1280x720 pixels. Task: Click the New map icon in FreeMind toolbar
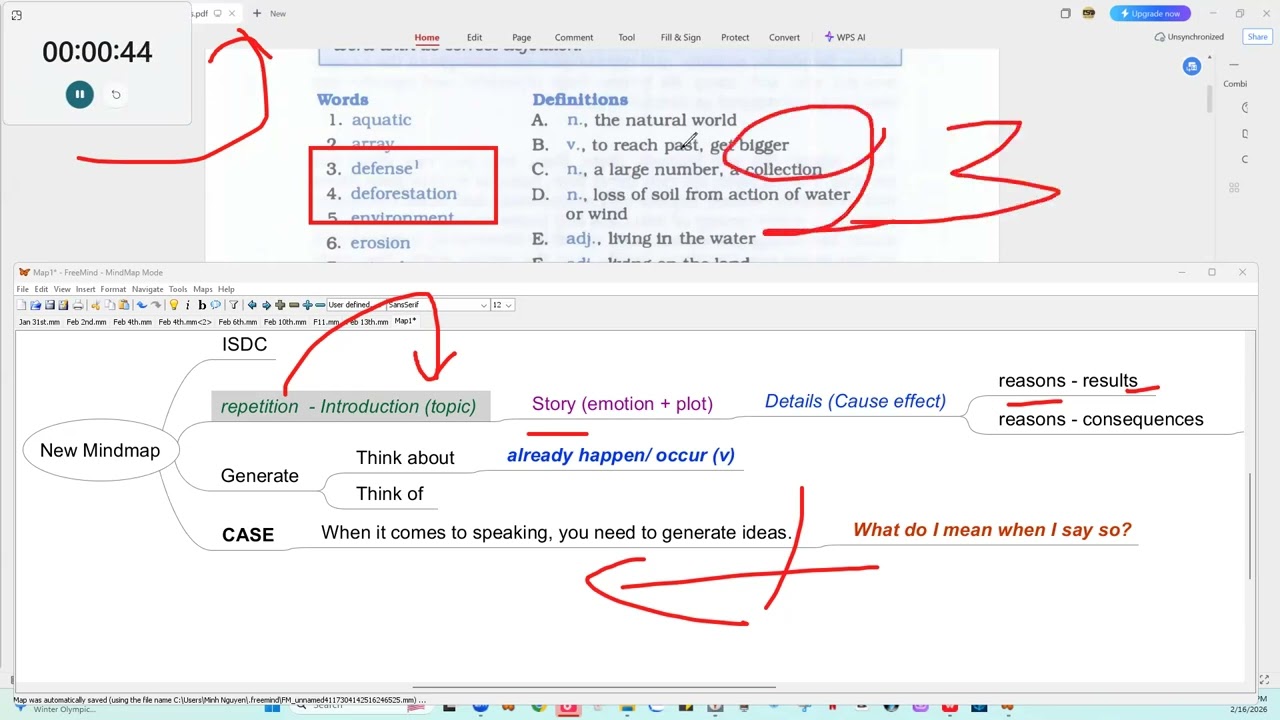(x=21, y=305)
